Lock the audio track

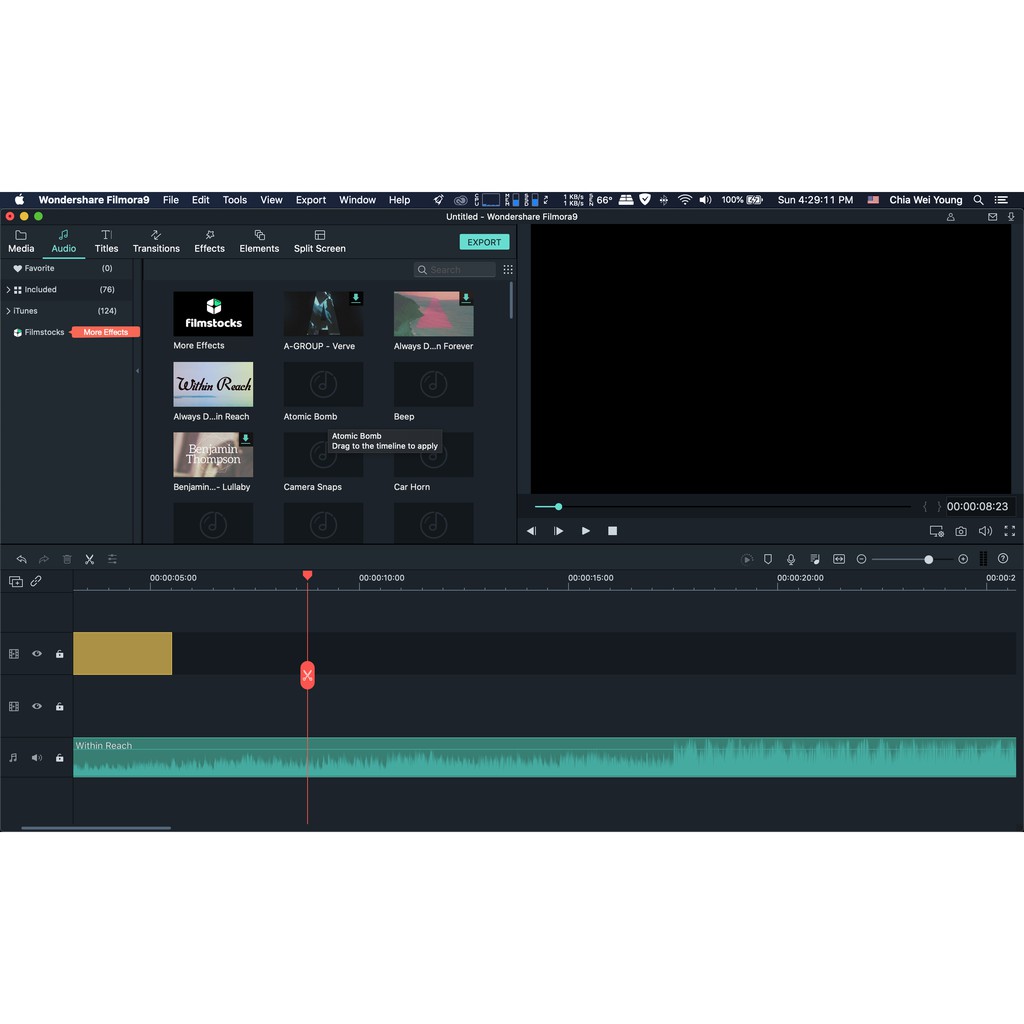(x=60, y=758)
